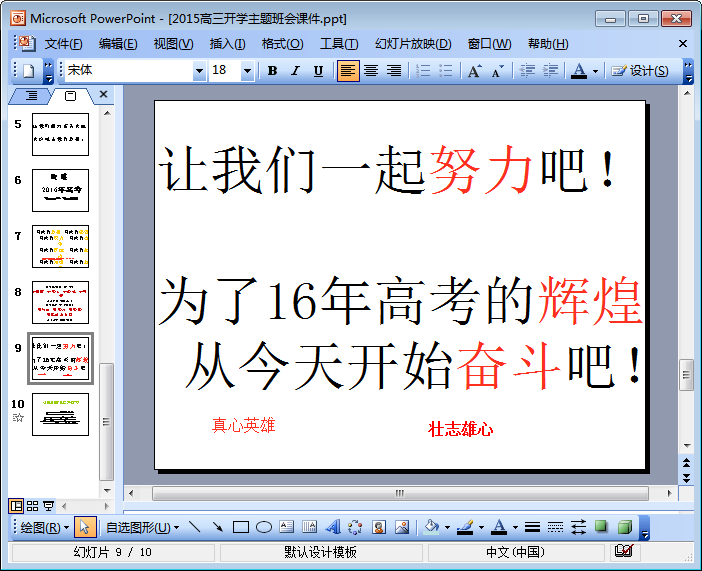Open the 设计(S) design pane
The image size is (702, 571).
coord(640,71)
